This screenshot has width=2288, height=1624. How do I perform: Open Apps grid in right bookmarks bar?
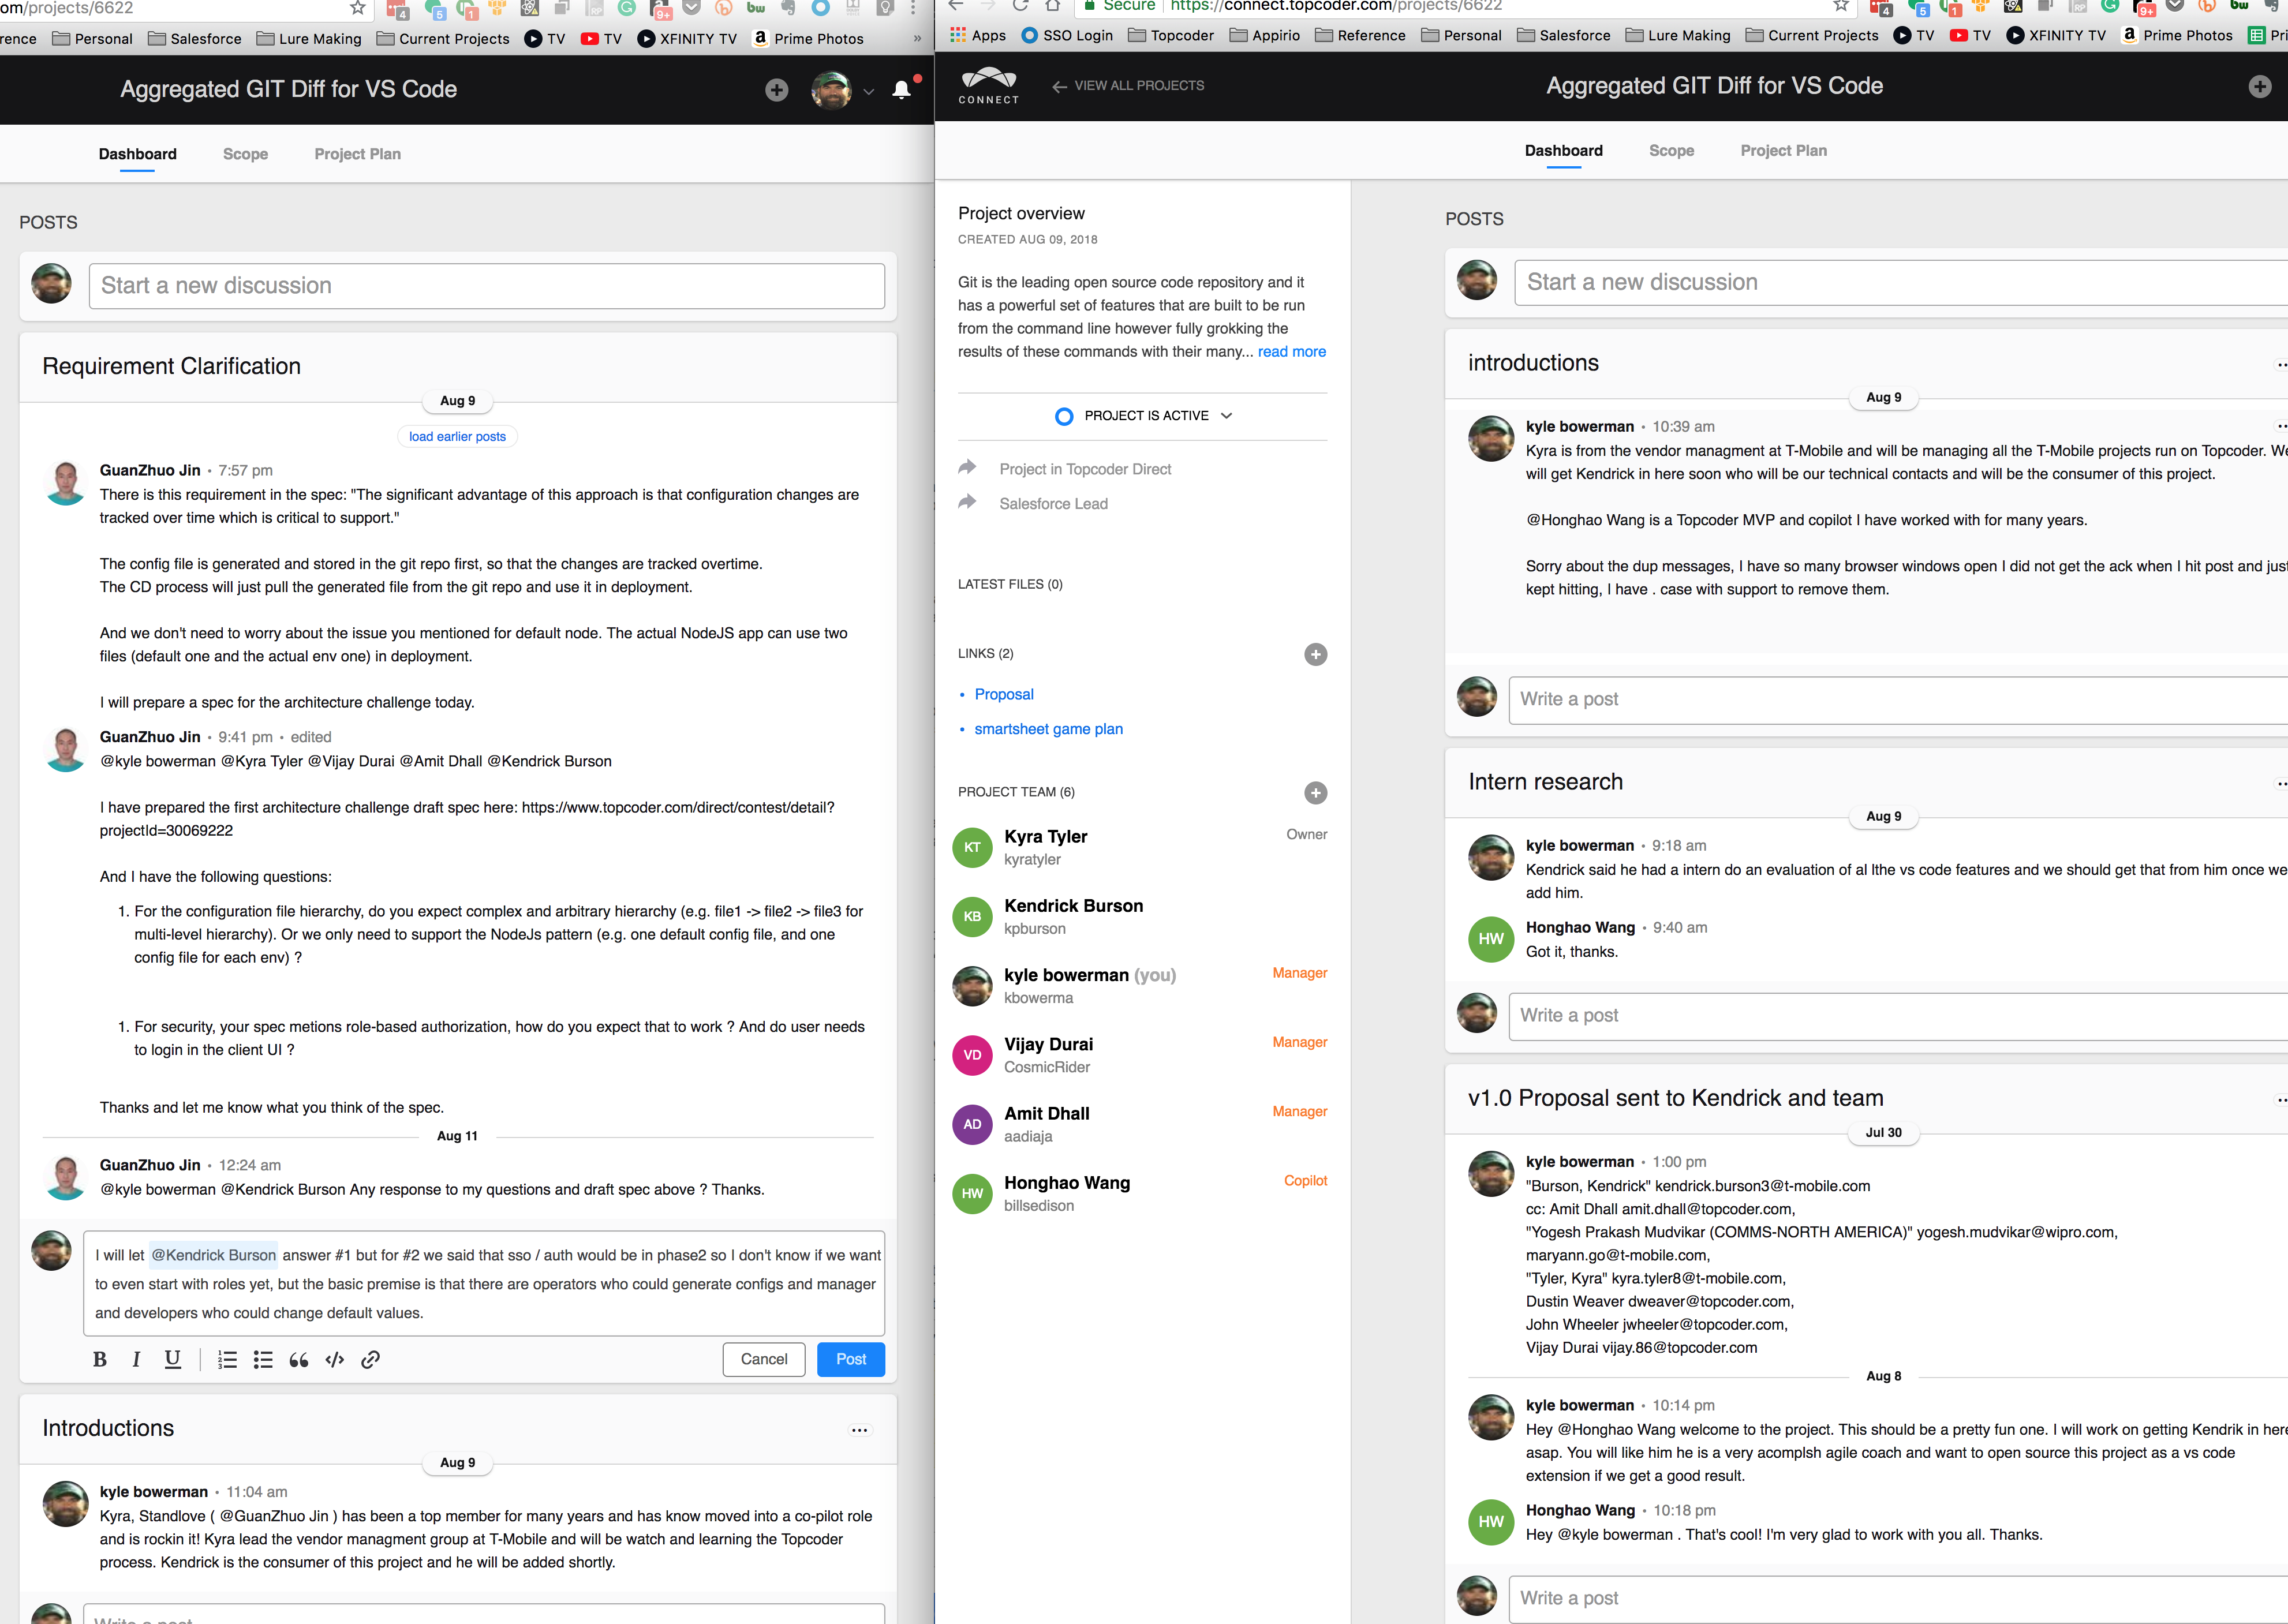click(x=978, y=36)
